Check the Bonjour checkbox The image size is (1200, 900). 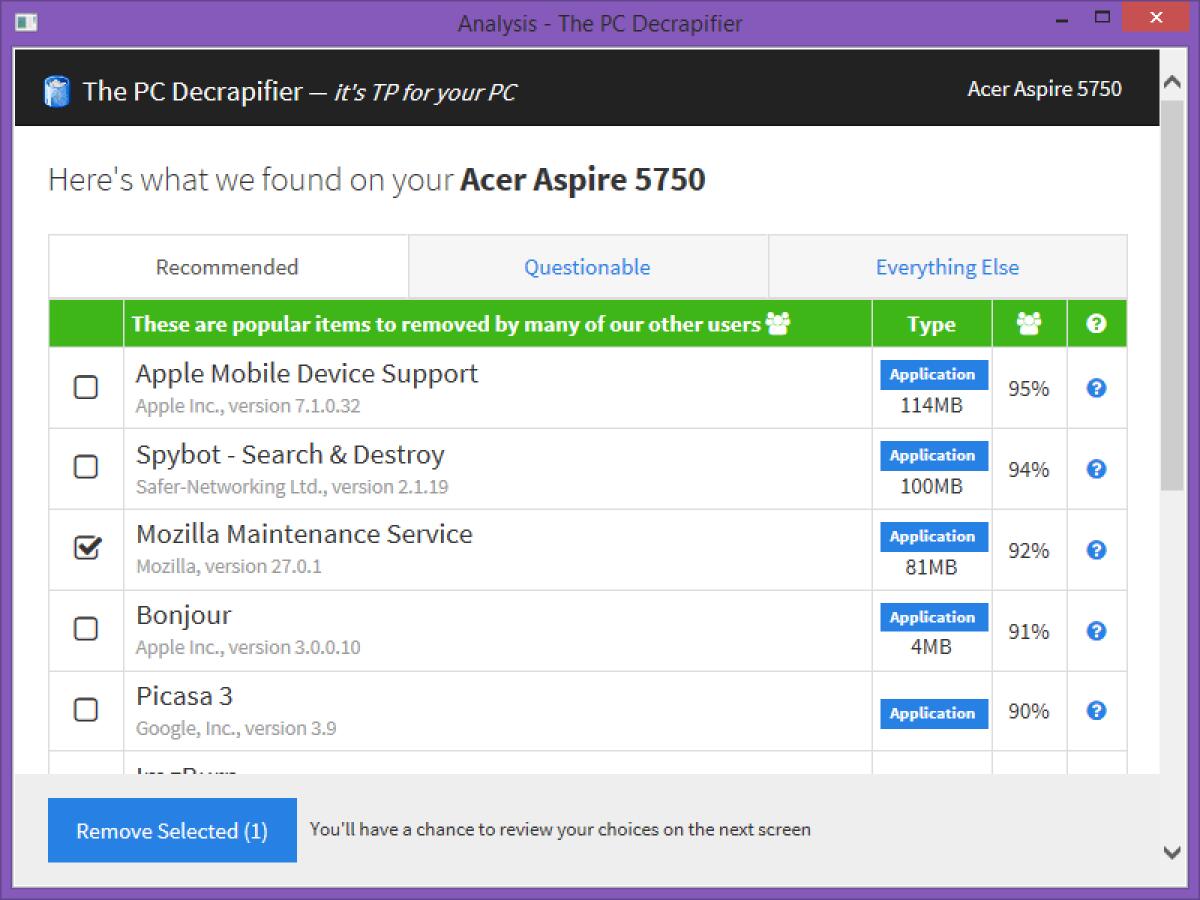(x=86, y=630)
